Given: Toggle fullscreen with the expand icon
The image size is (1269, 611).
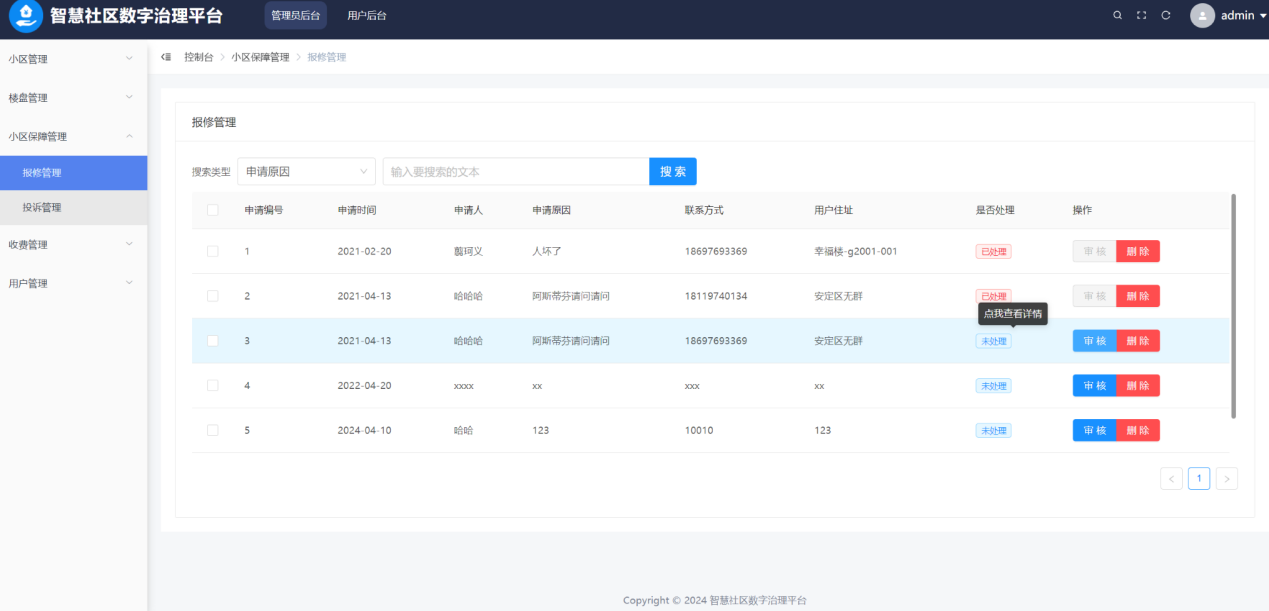Looking at the screenshot, I should tap(1141, 15).
